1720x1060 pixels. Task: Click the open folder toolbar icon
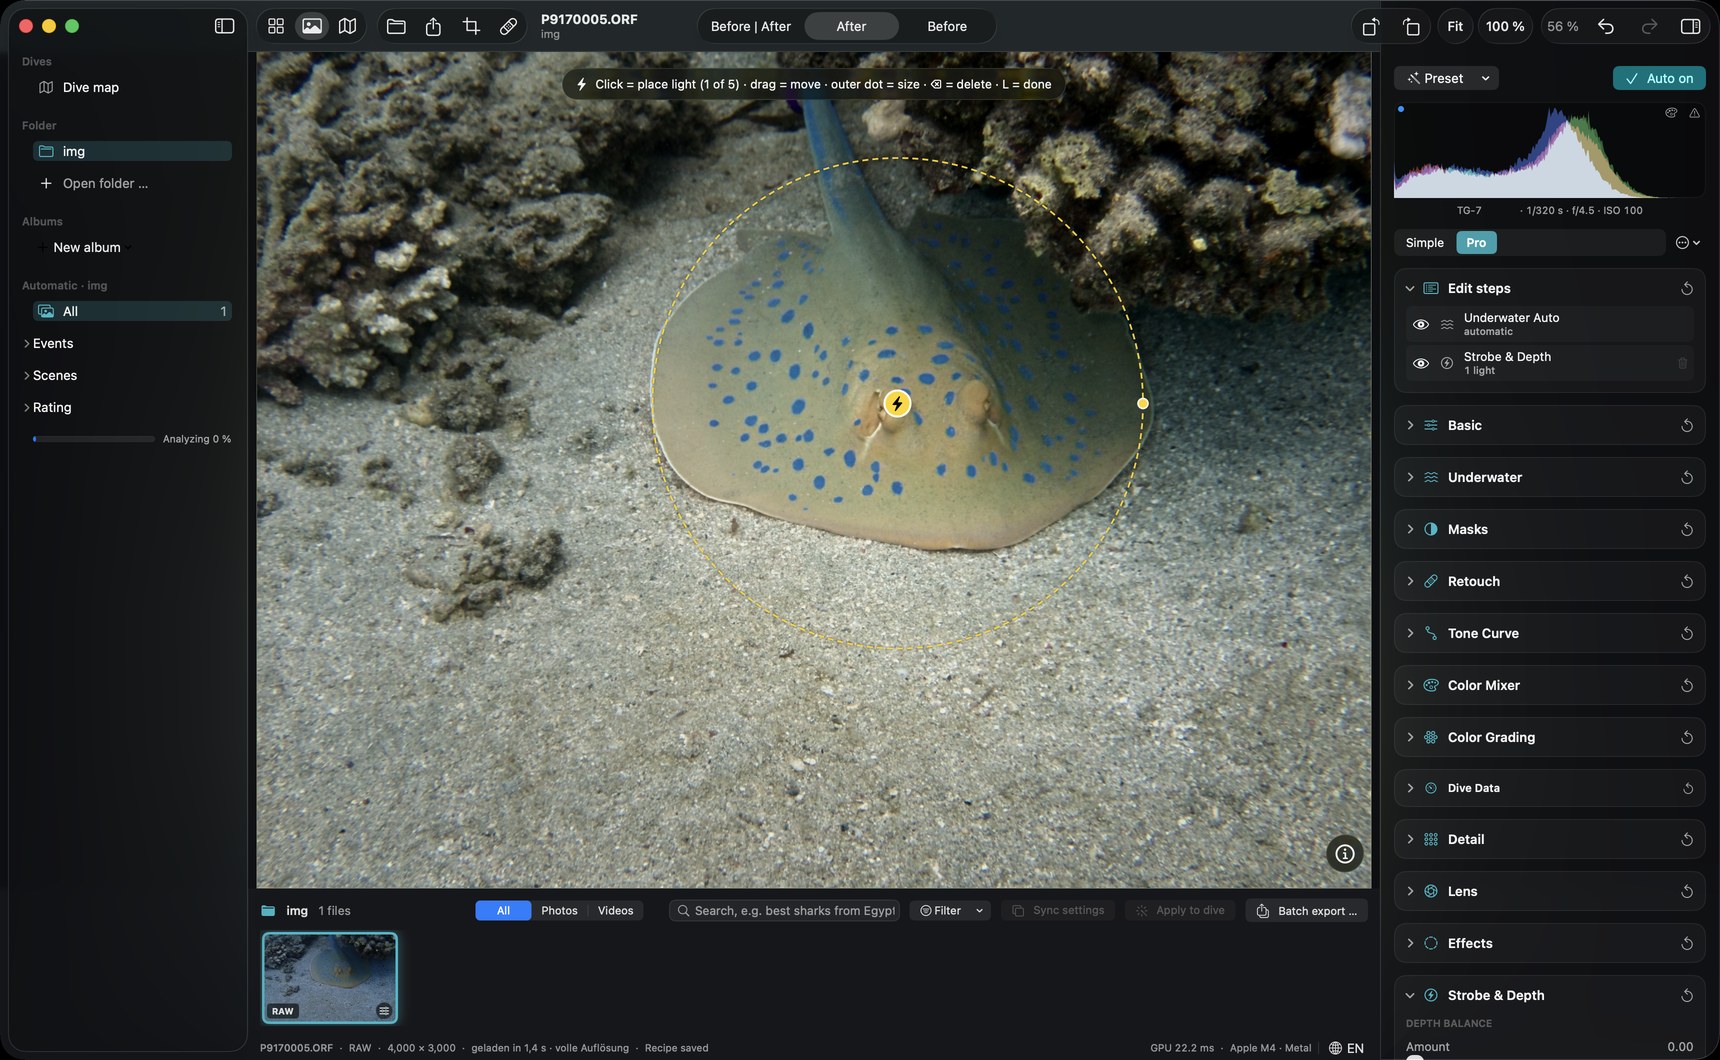(396, 26)
